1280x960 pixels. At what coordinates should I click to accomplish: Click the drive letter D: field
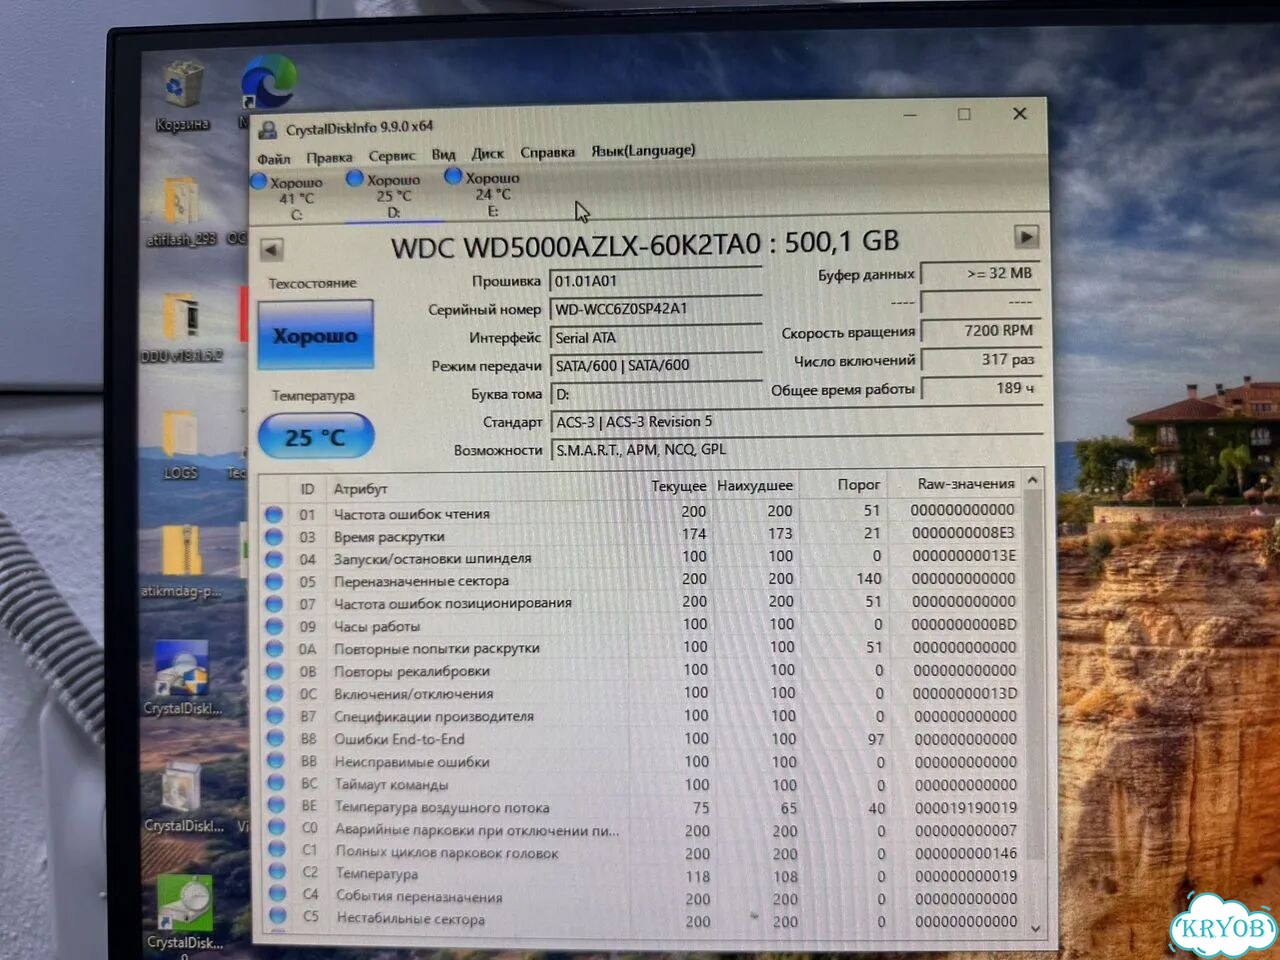pyautogui.click(x=656, y=394)
